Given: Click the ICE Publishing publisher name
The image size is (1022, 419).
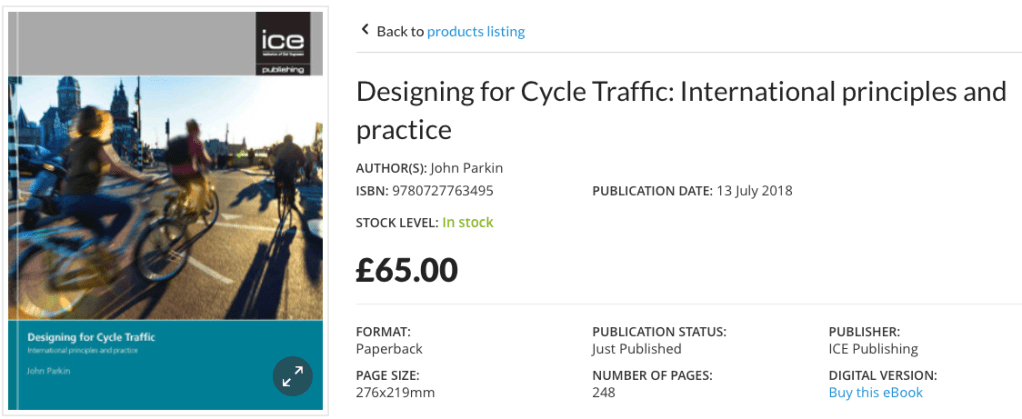Looking at the screenshot, I should coord(873,349).
